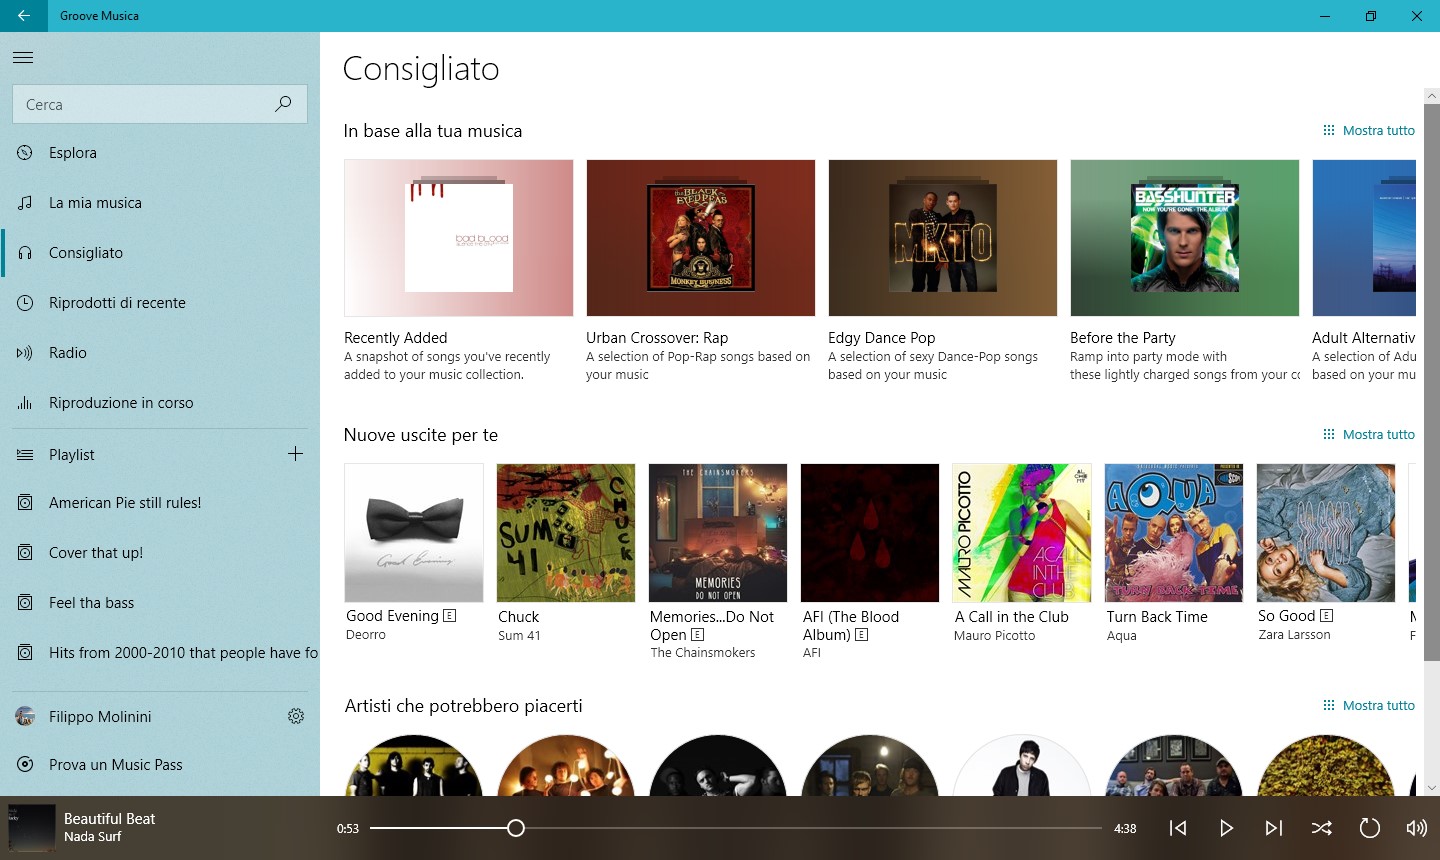The width and height of the screenshot is (1440, 860).
Task: Click the Hits from 2000-2010 playlist icon
Action: 25,653
